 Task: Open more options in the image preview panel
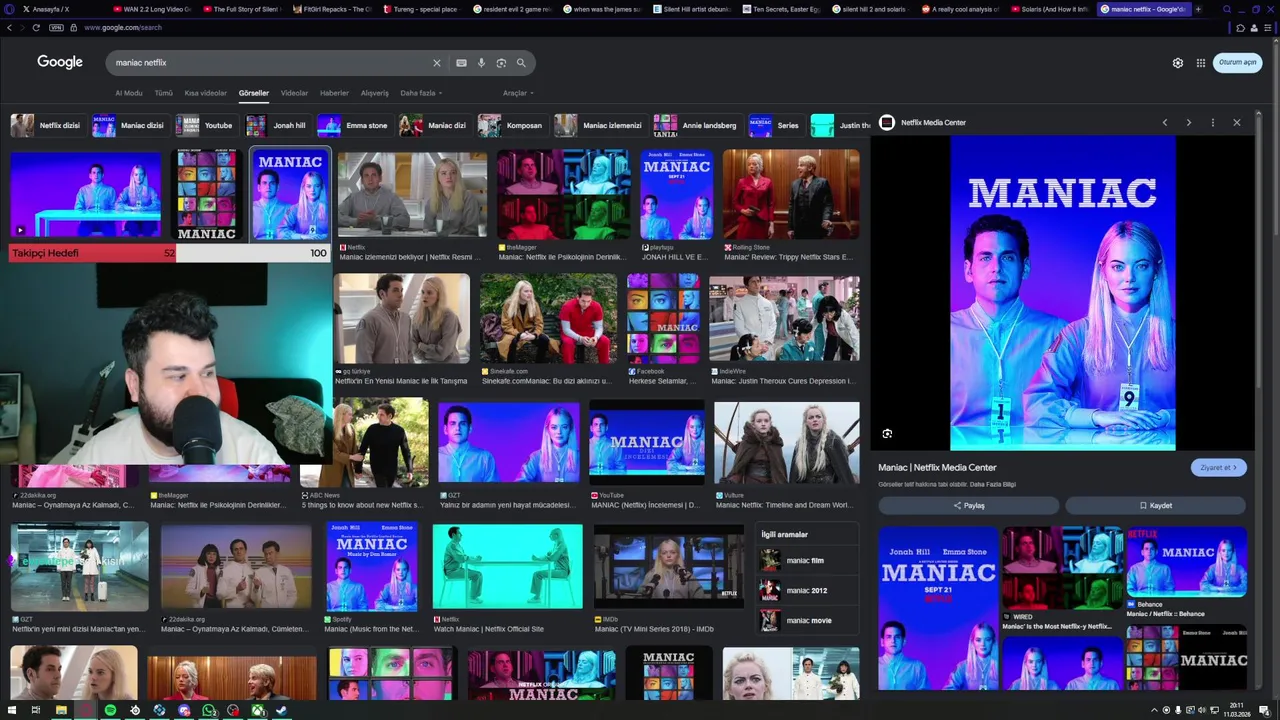coord(1213,122)
